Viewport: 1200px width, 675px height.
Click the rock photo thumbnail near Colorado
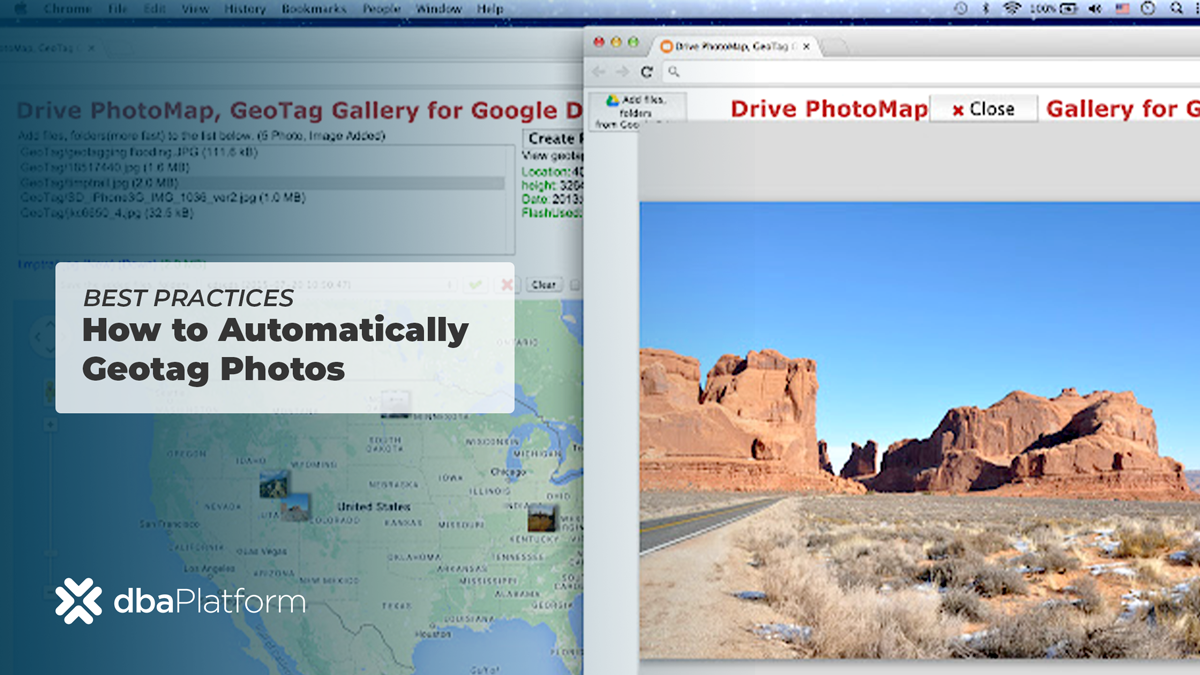tap(295, 508)
